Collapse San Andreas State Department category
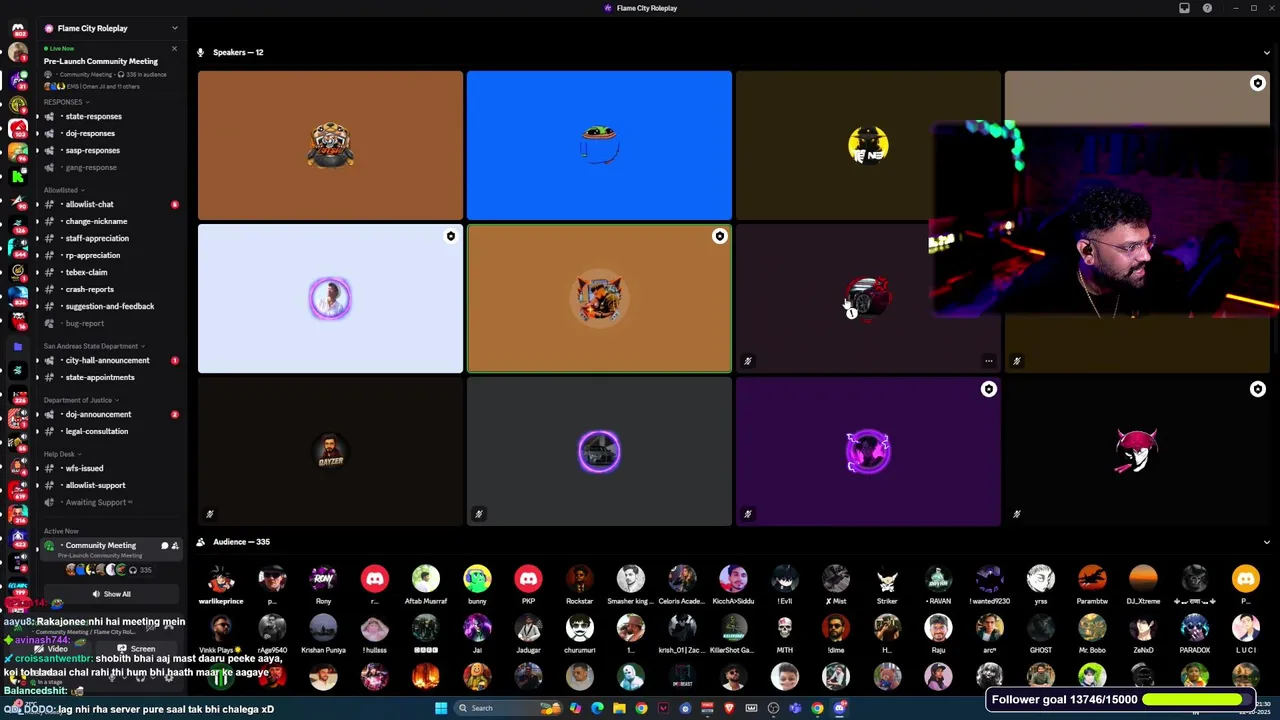 94,346
